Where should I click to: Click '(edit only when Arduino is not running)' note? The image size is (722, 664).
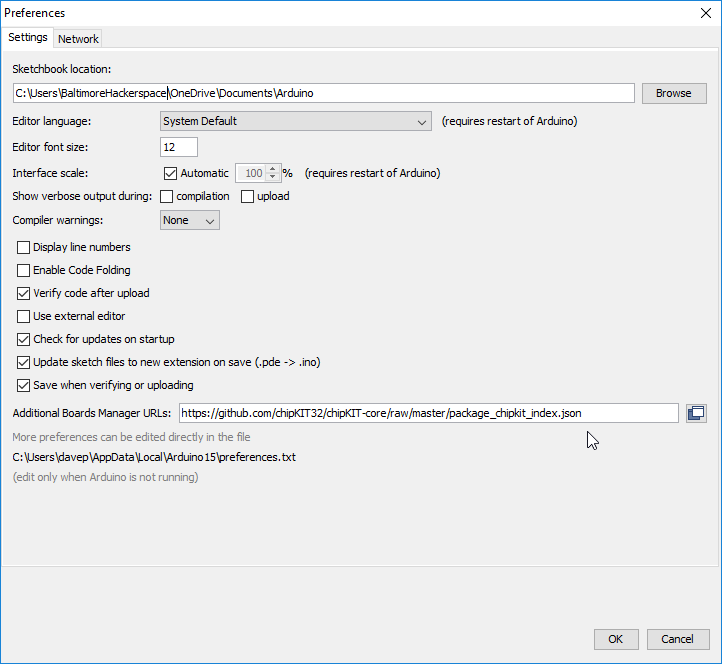click(105, 477)
